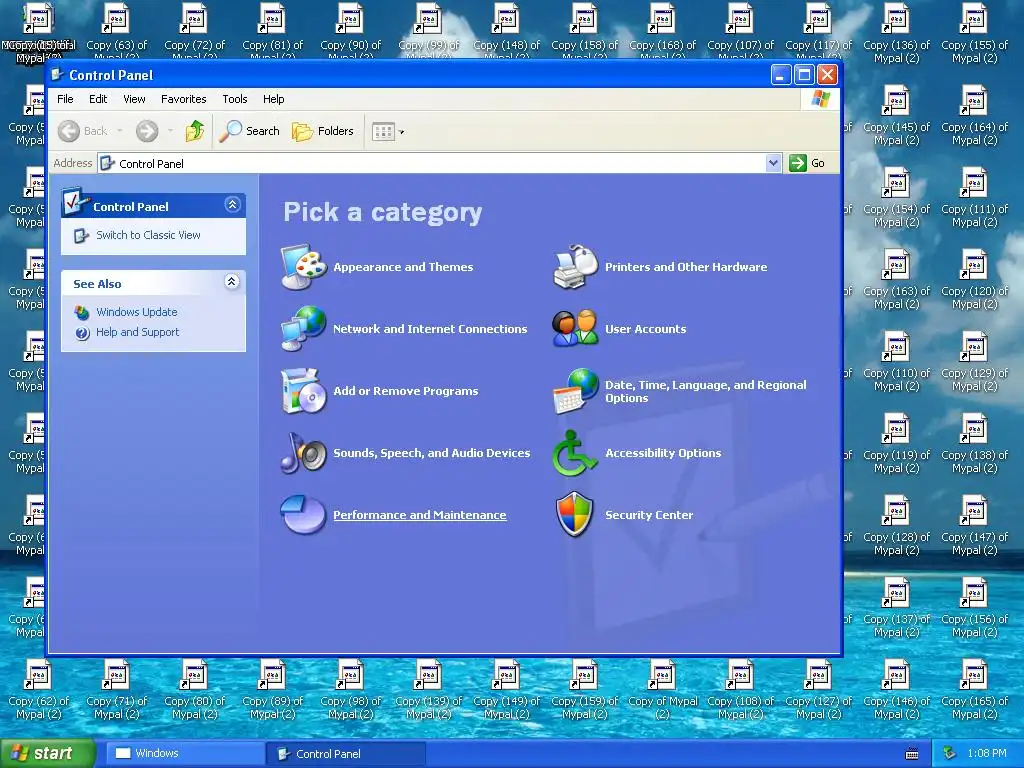Select desktop icon Copy (62) of Mypal
This screenshot has width=1024, height=768.
click(39, 690)
